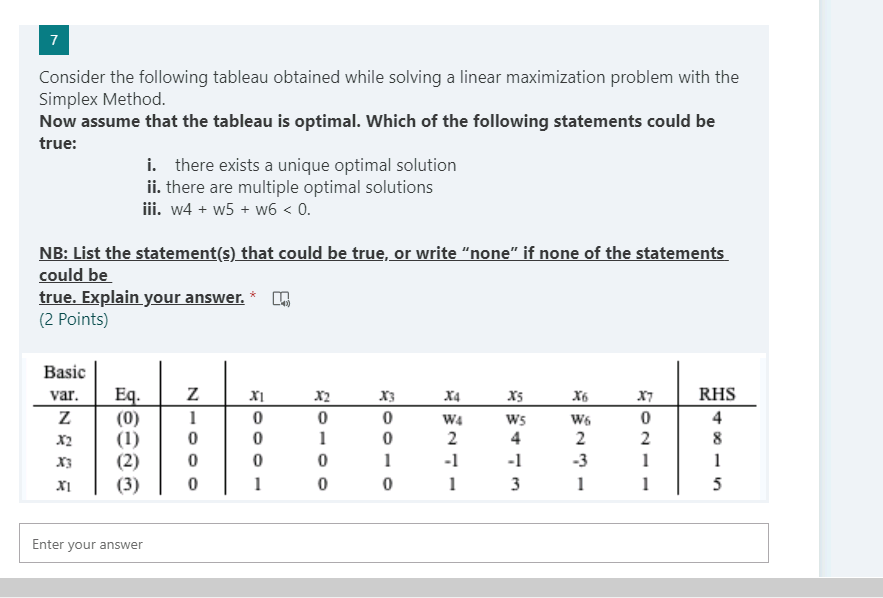Click the Basic var. header cell
Screen dimensions: 883x598
point(63,384)
